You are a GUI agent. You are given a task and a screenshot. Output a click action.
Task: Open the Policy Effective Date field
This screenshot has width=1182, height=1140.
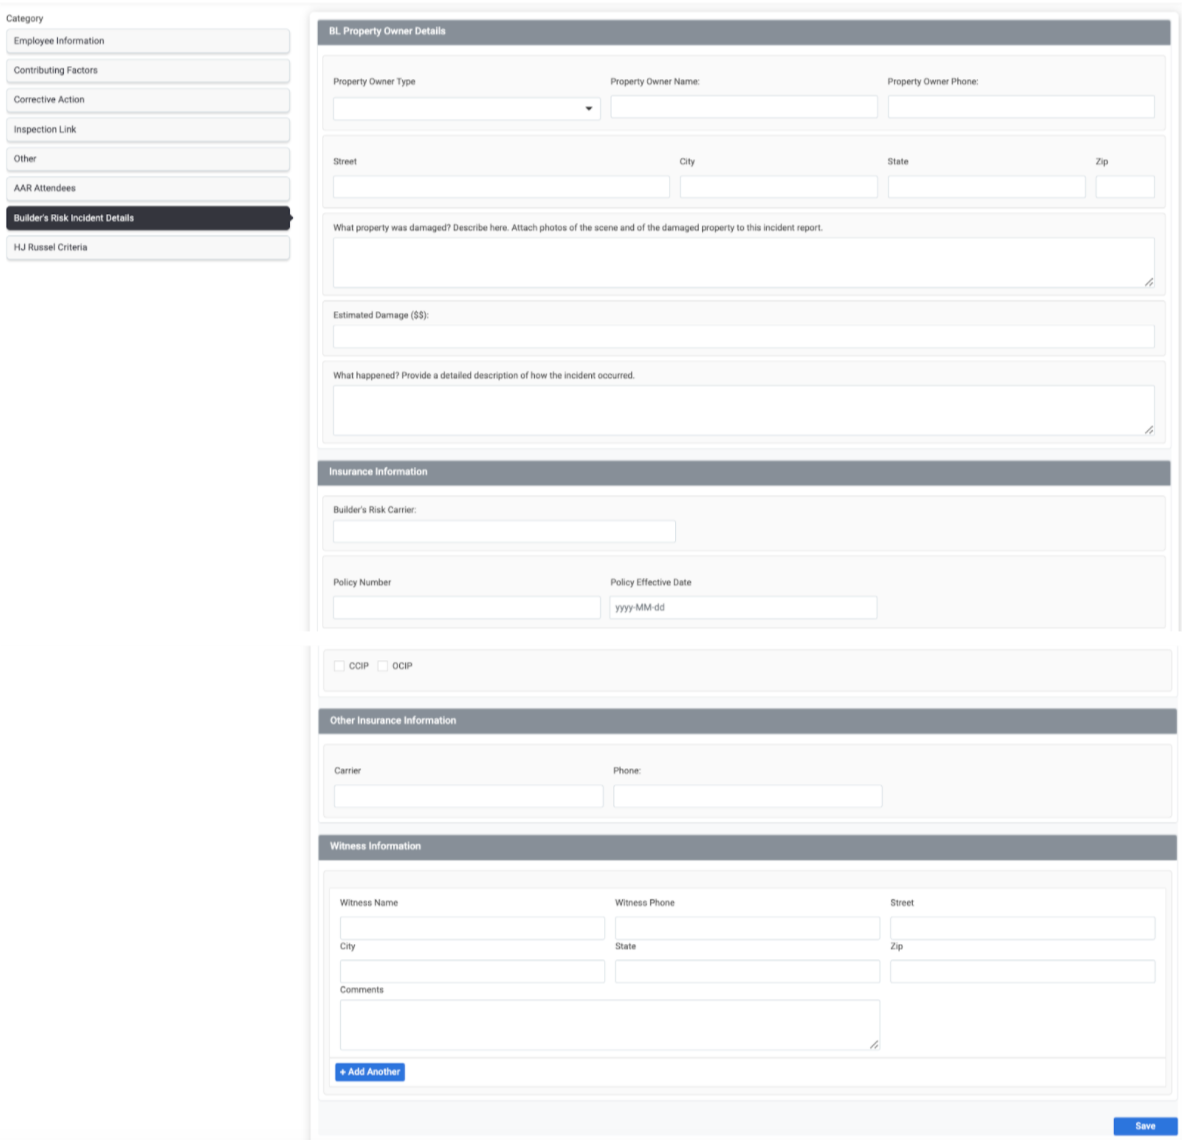click(x=743, y=608)
